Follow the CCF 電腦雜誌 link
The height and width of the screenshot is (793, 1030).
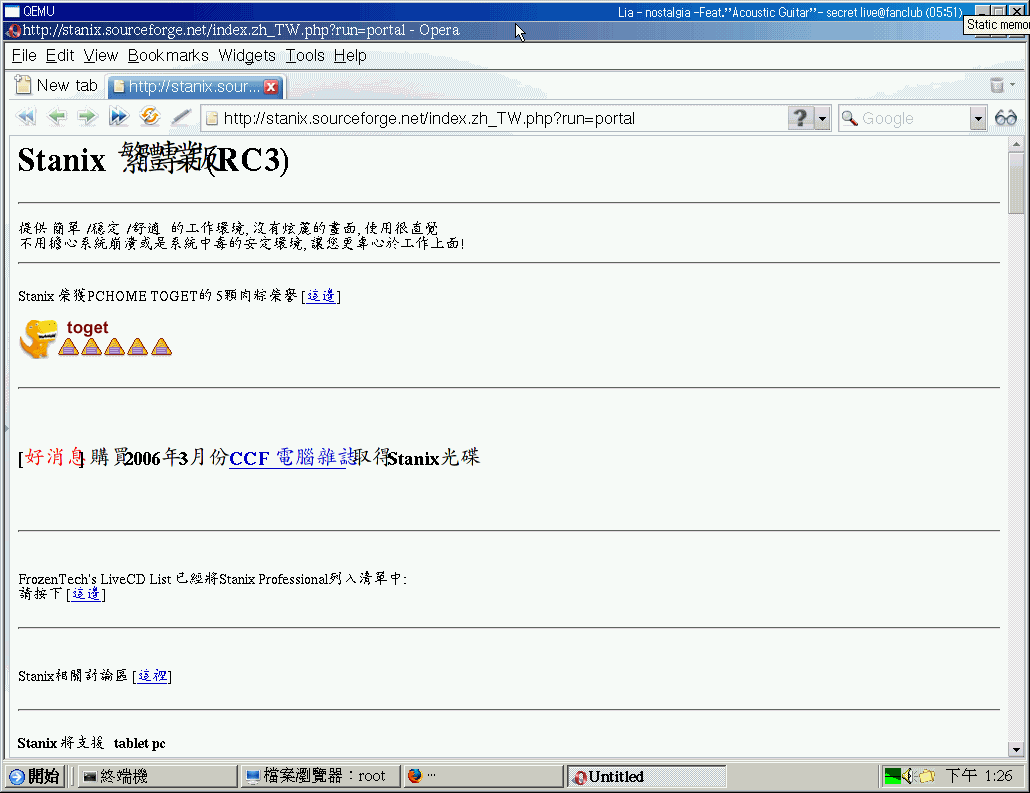[291, 459]
